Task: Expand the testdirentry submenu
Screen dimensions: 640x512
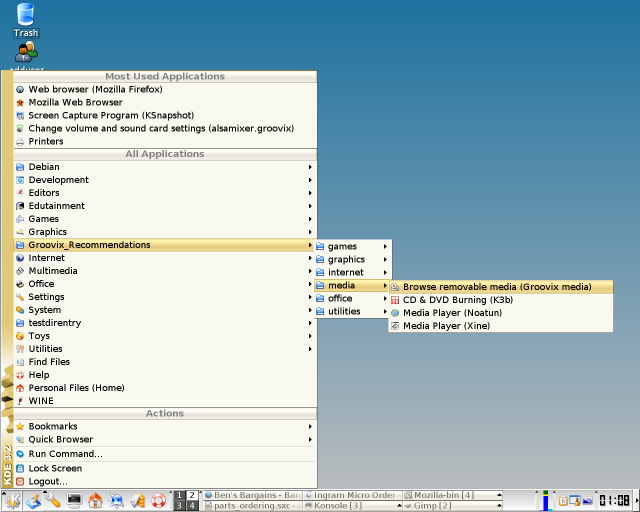Action: point(165,323)
